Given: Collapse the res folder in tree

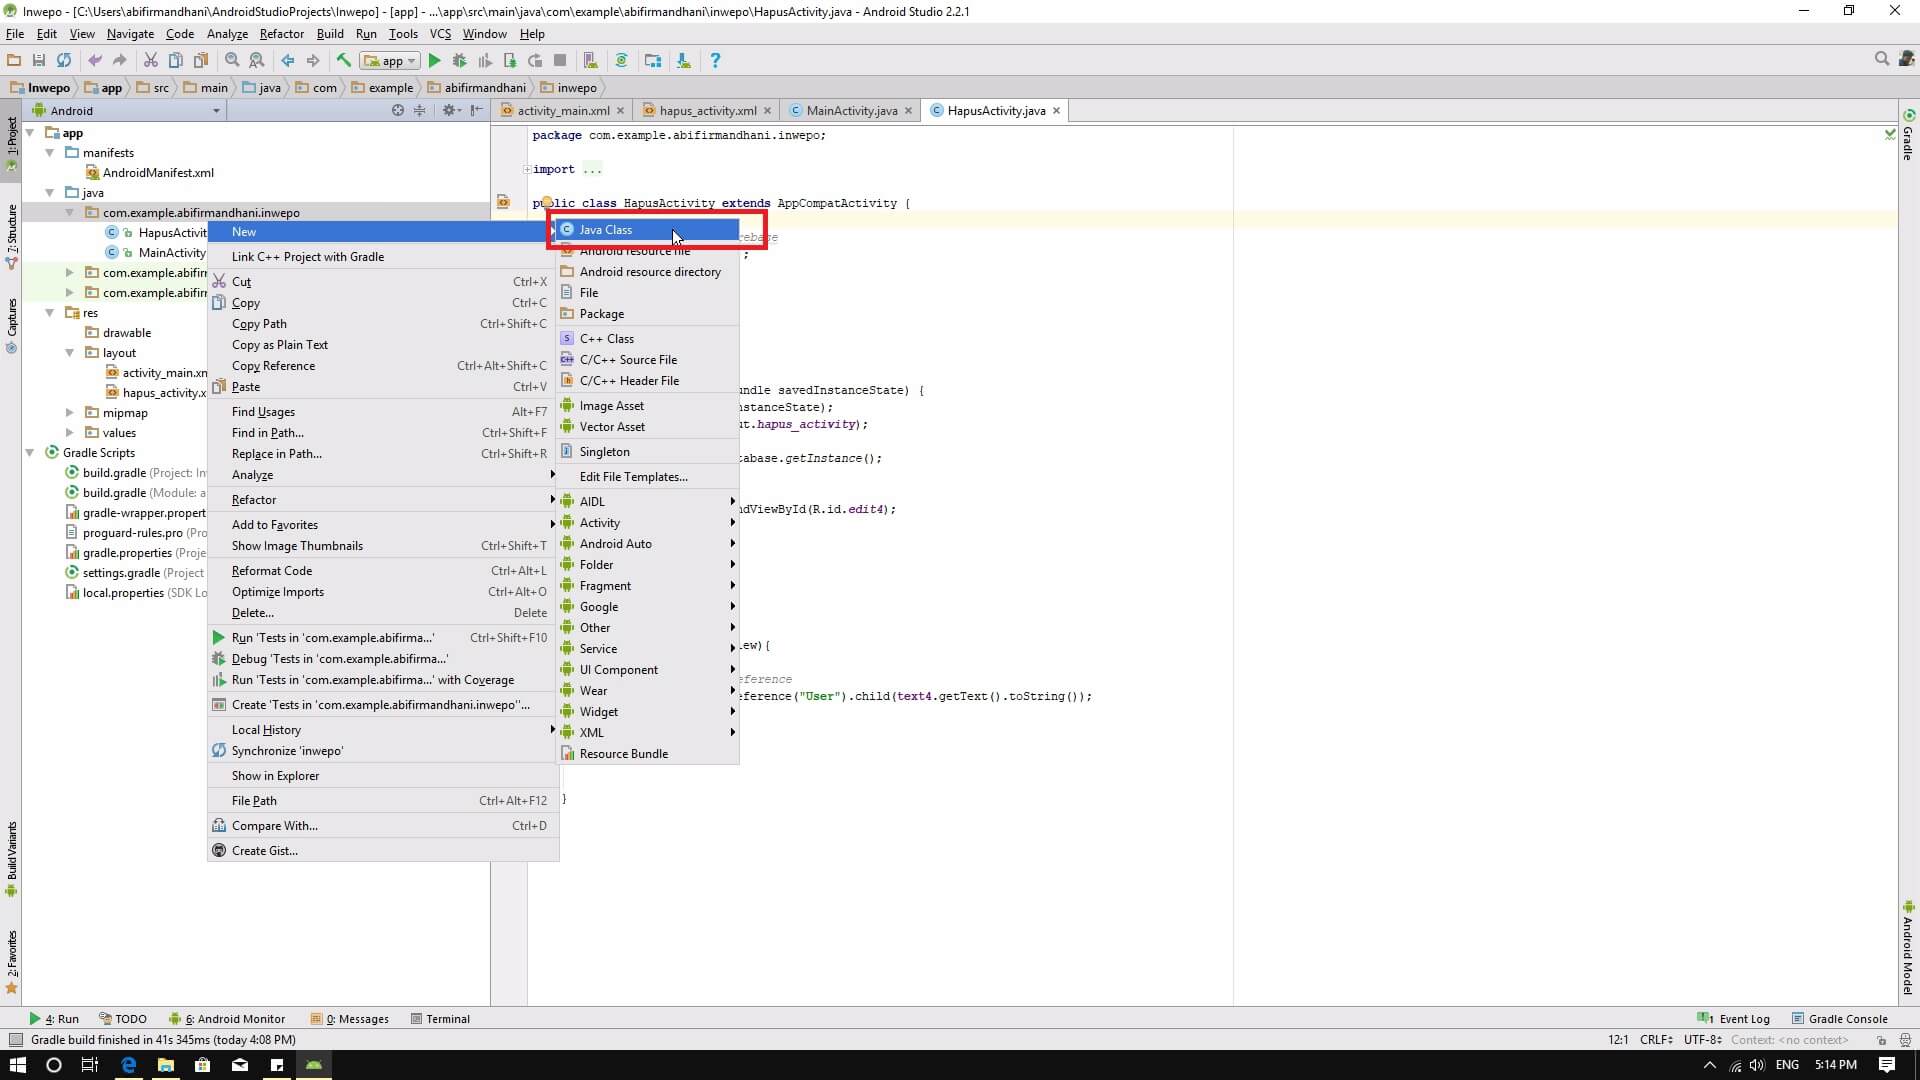Looking at the screenshot, I should [50, 313].
